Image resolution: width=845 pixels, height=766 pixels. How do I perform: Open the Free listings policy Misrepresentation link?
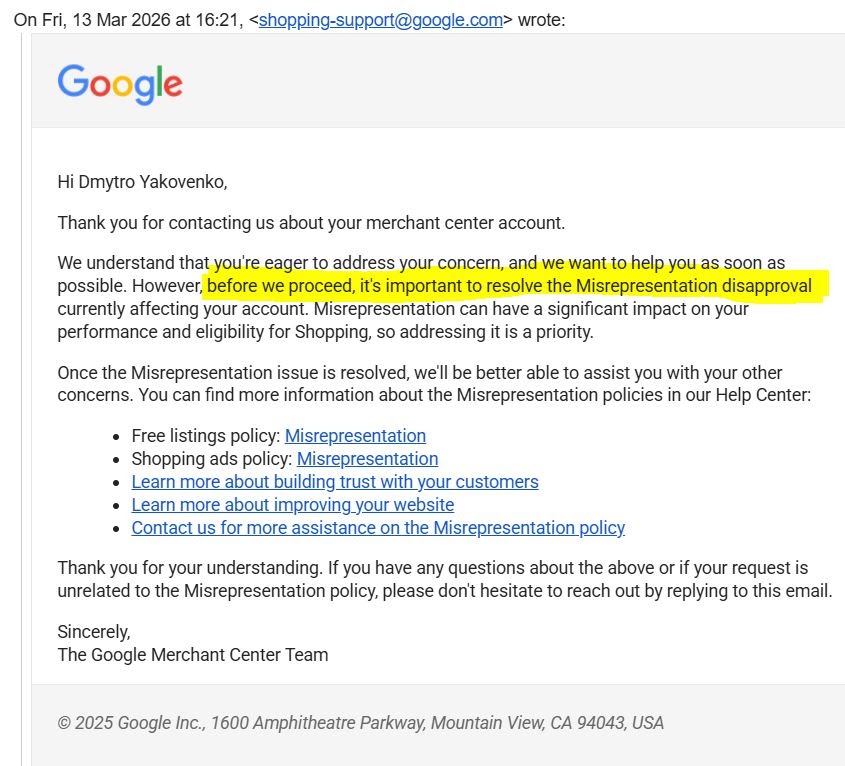click(x=355, y=436)
